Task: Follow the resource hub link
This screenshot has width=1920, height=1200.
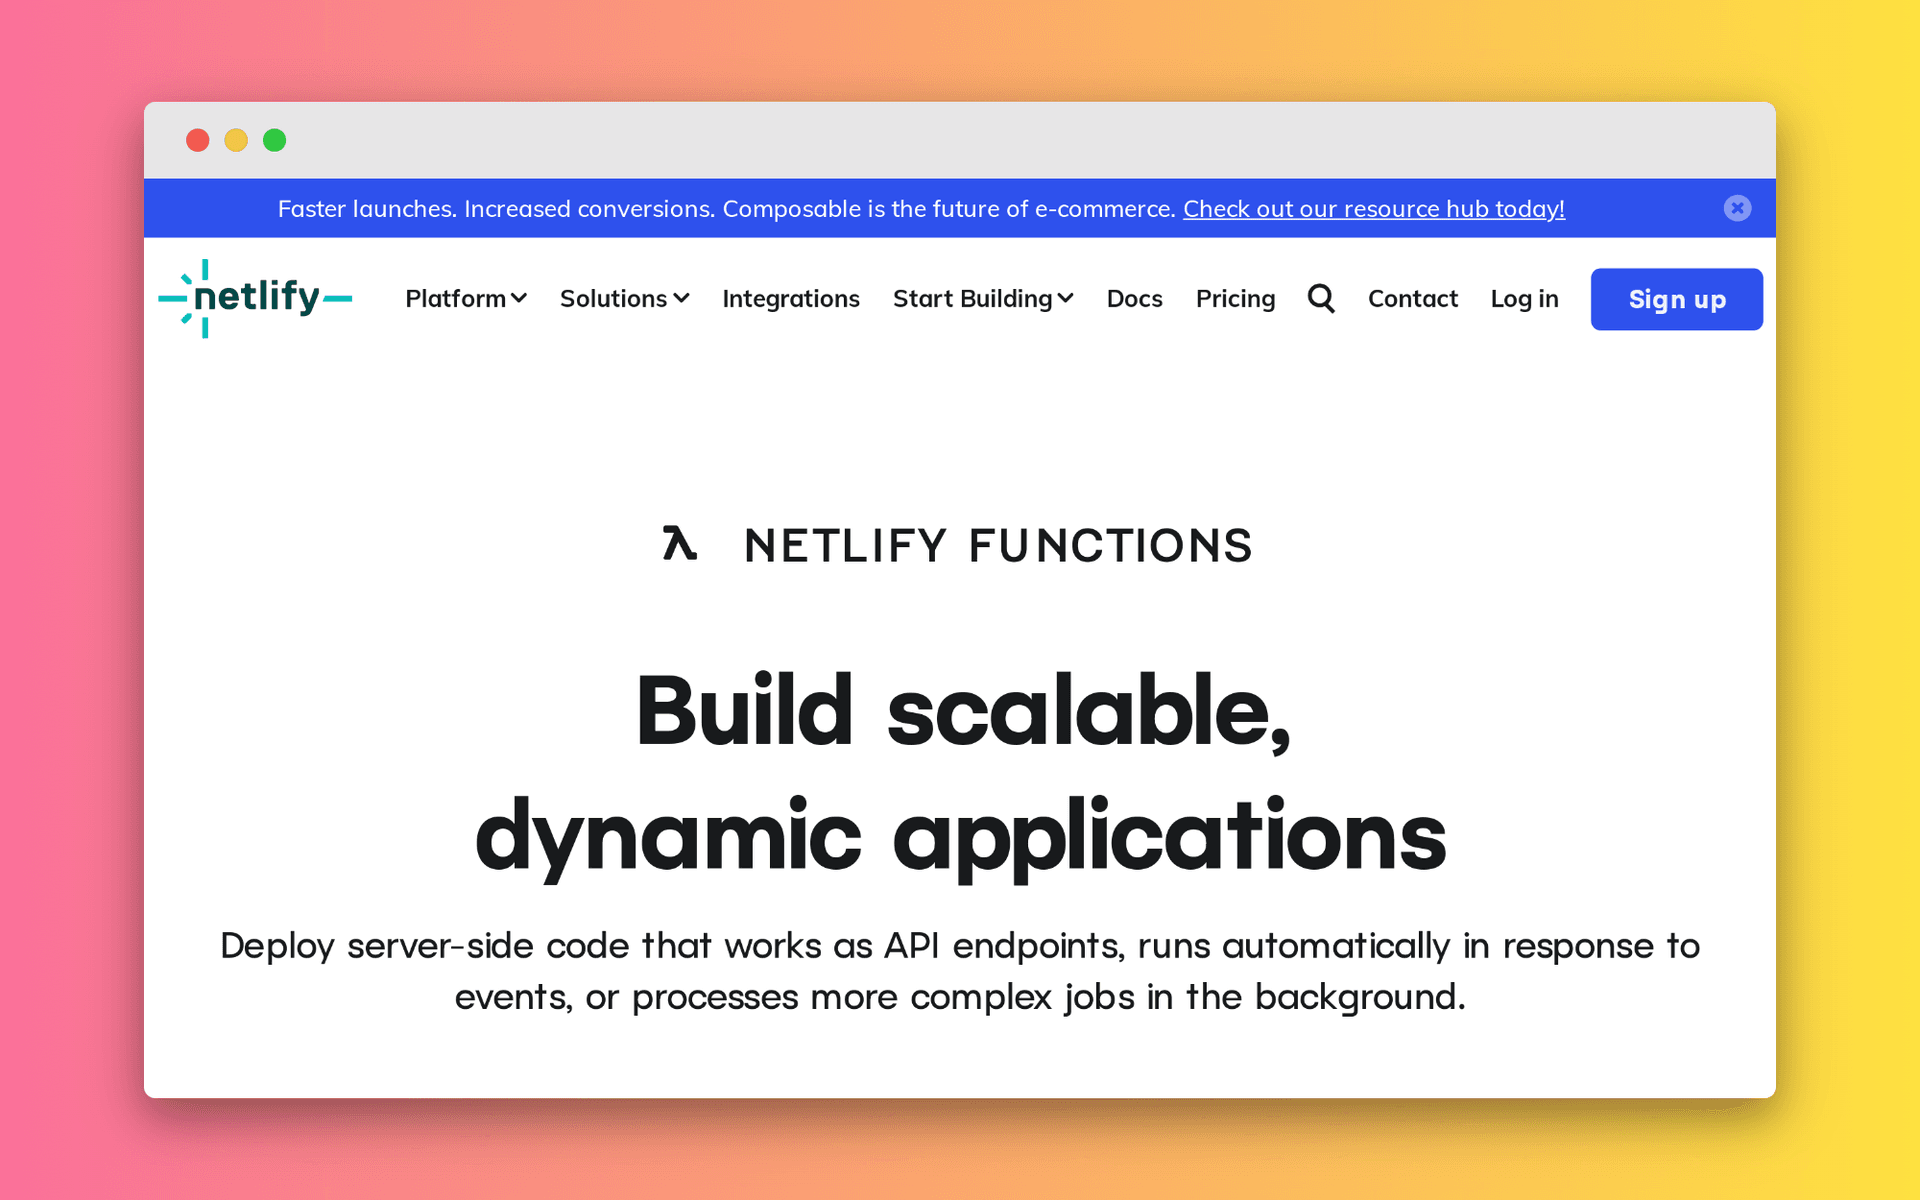Action: point(1374,208)
